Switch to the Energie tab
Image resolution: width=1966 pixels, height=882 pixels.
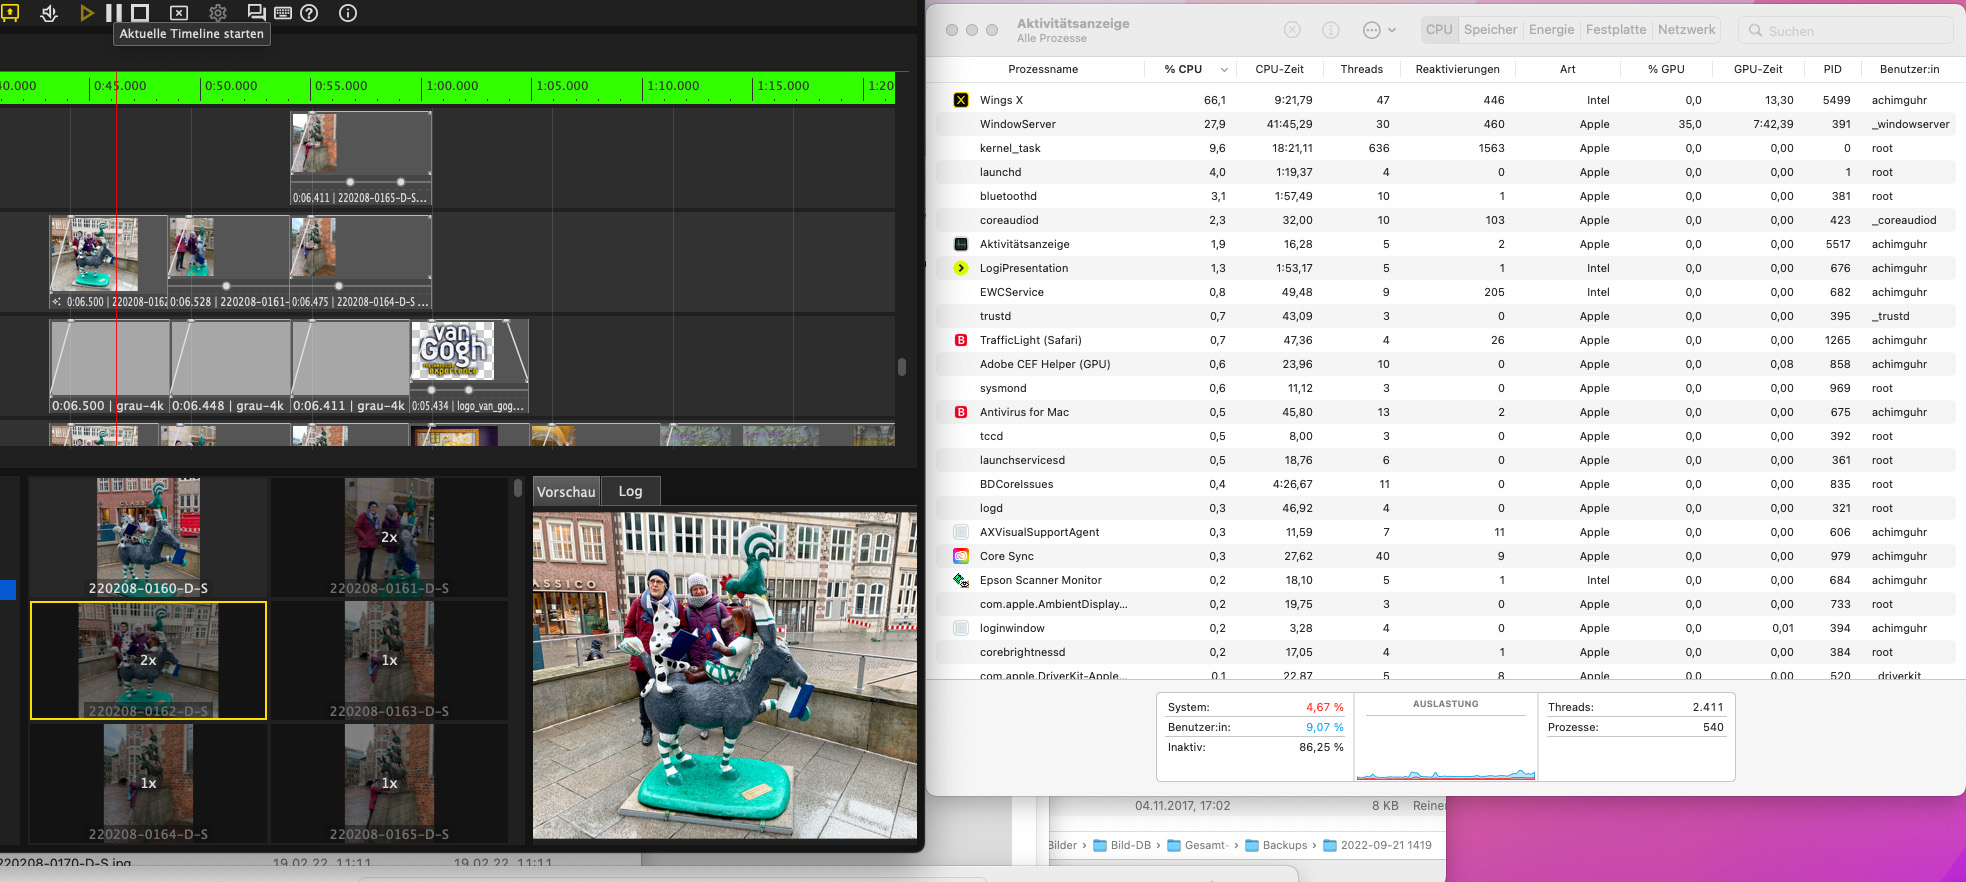1551,30
